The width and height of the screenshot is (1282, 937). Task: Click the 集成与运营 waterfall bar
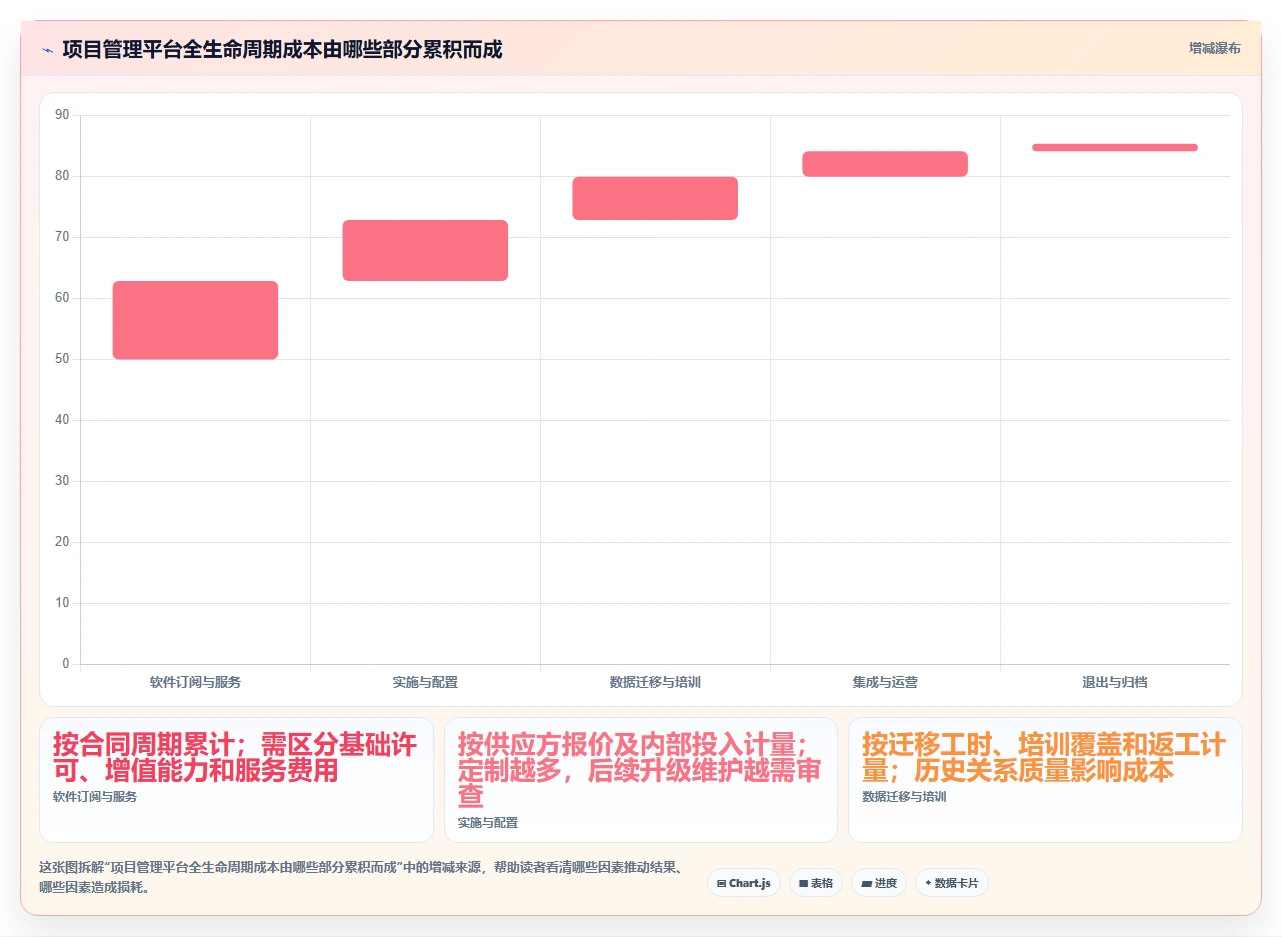tap(885, 164)
